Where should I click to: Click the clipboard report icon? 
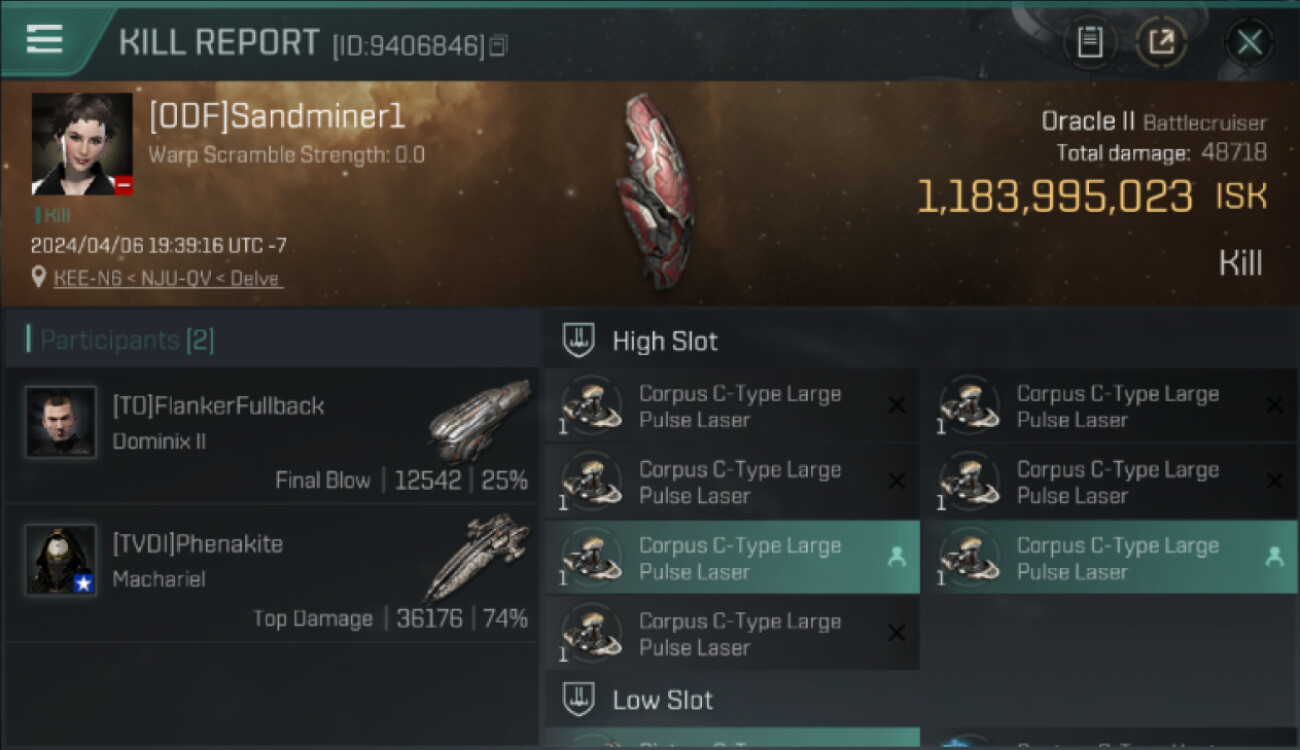[x=1089, y=42]
